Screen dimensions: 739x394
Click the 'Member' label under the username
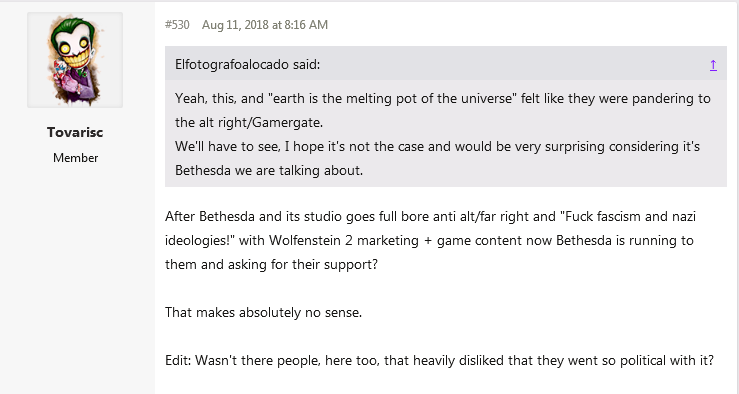(x=75, y=158)
